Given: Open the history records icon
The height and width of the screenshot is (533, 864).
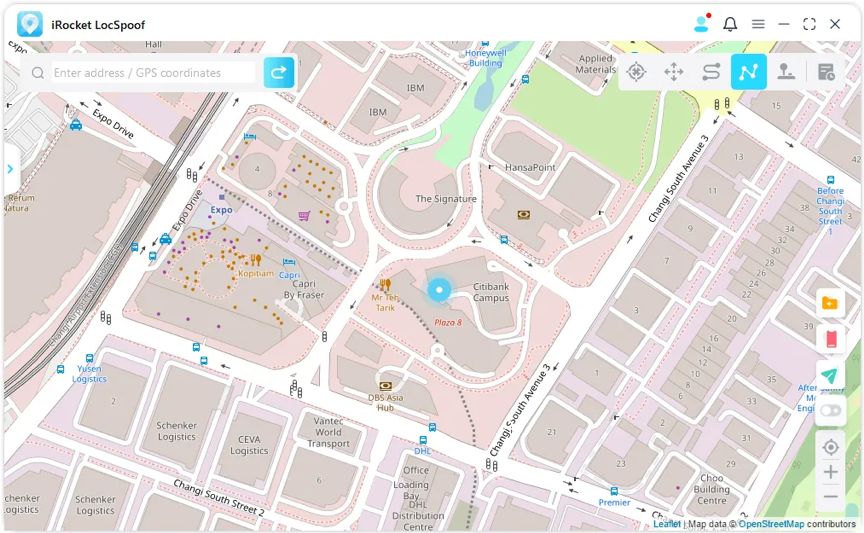Looking at the screenshot, I should coord(826,72).
